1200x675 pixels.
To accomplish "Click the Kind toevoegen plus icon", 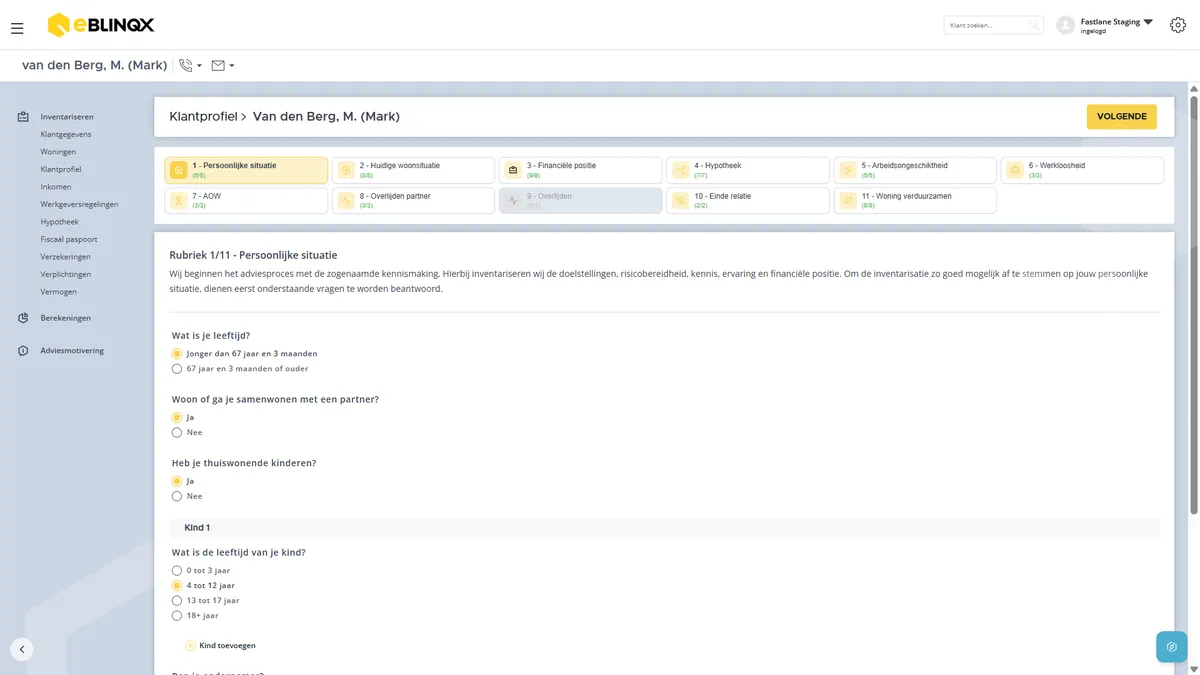I will coord(190,646).
